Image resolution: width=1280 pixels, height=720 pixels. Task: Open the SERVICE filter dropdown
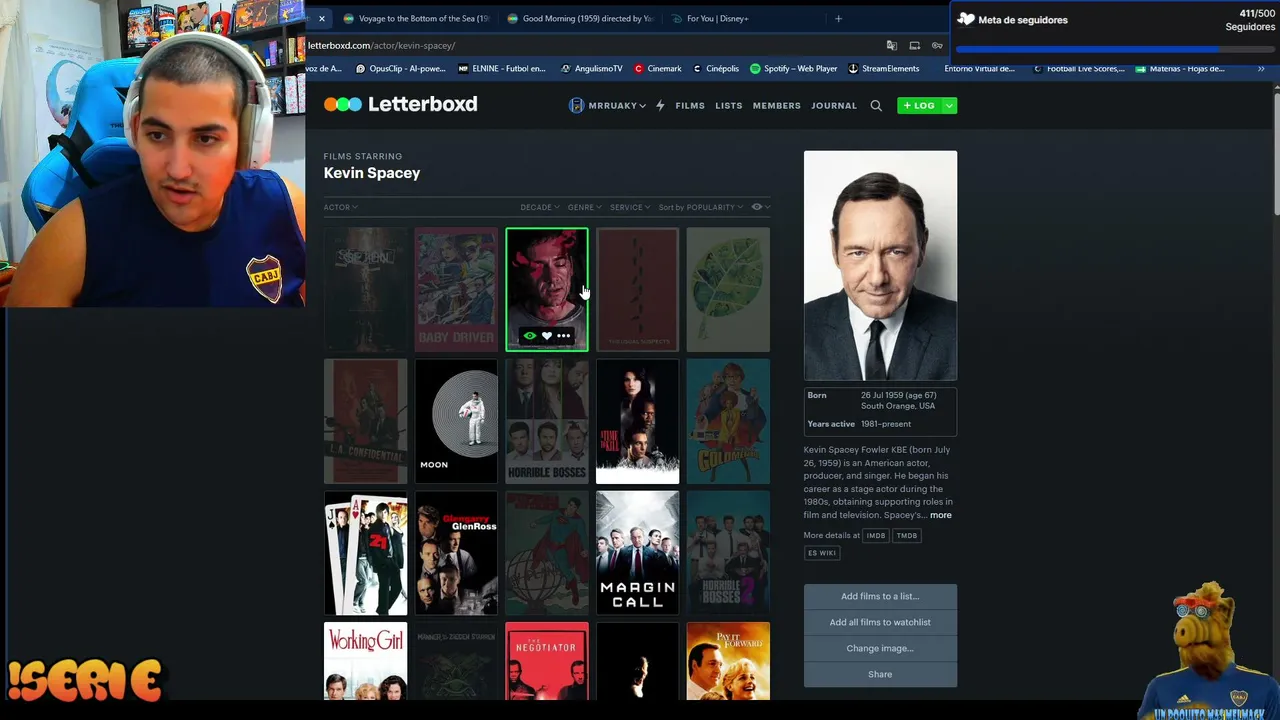click(x=630, y=207)
